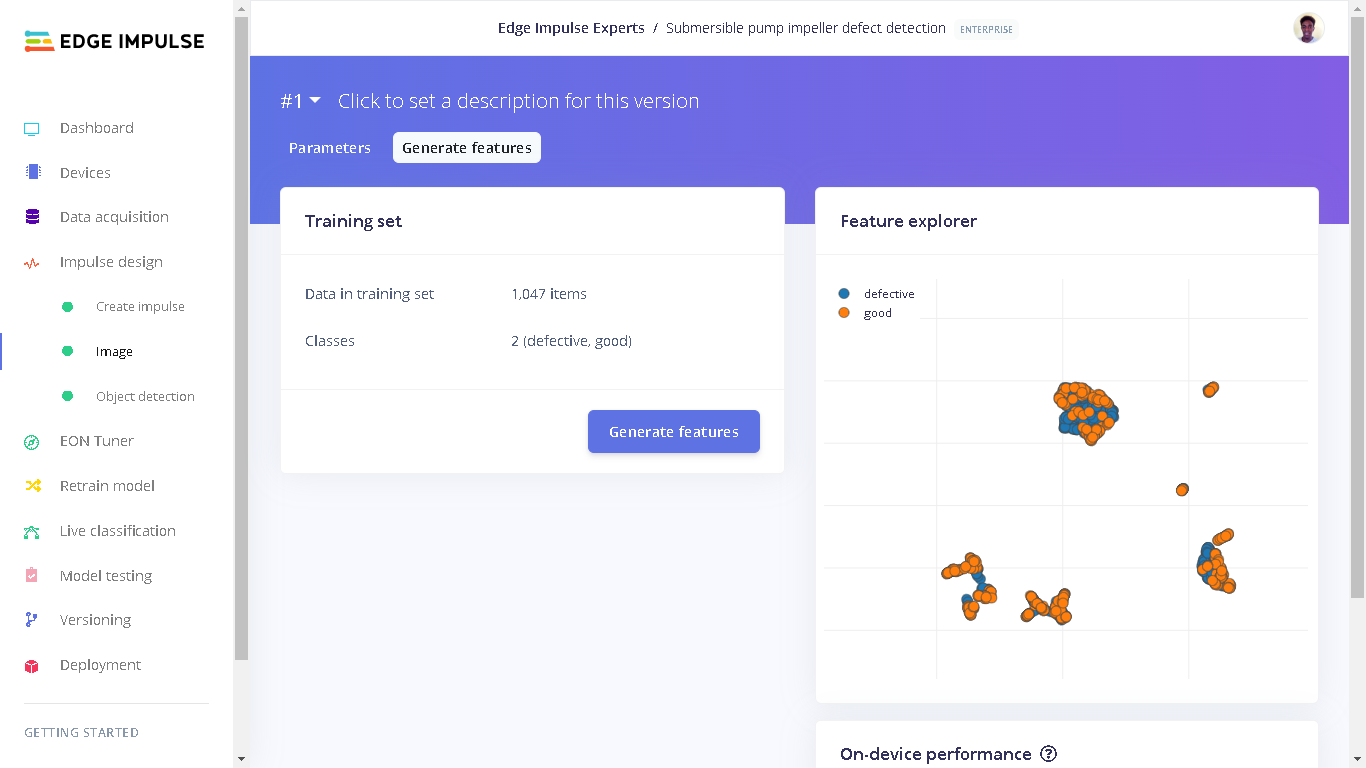Open Model testing via its clipboard icon
This screenshot has height=768, width=1366.
pyautogui.click(x=31, y=576)
